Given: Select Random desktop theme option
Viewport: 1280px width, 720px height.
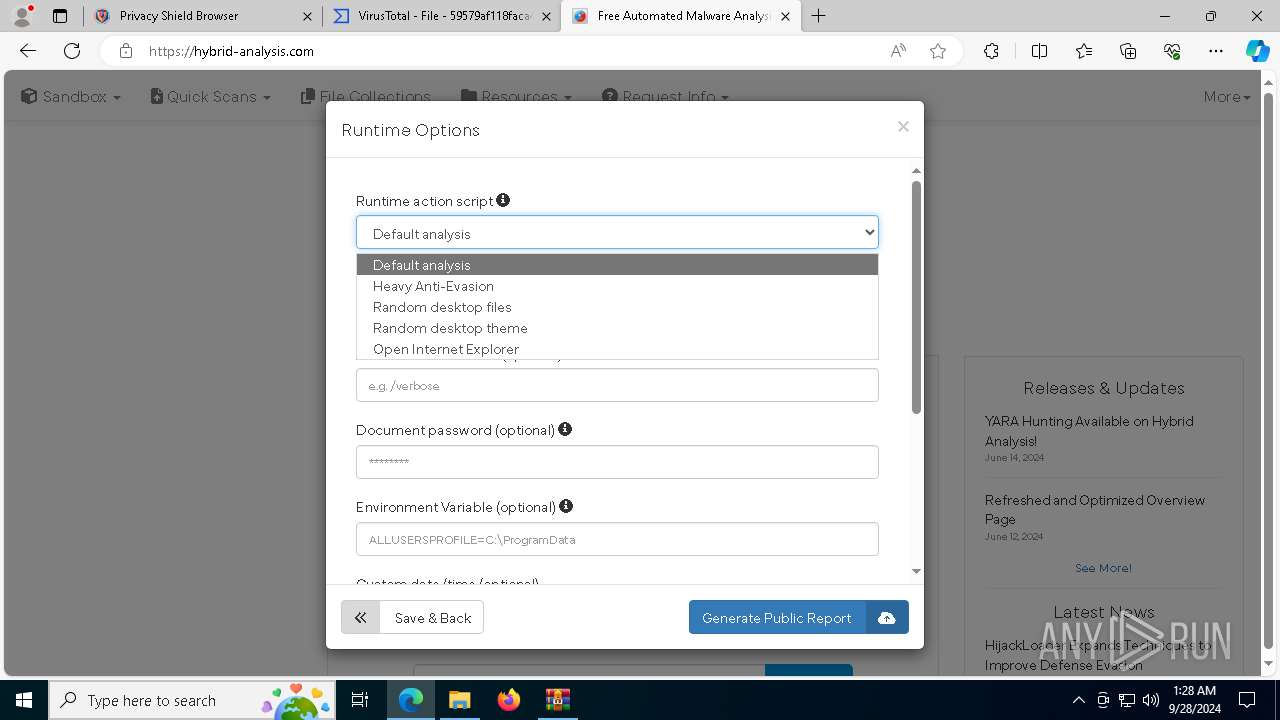Looking at the screenshot, I should (x=617, y=328).
